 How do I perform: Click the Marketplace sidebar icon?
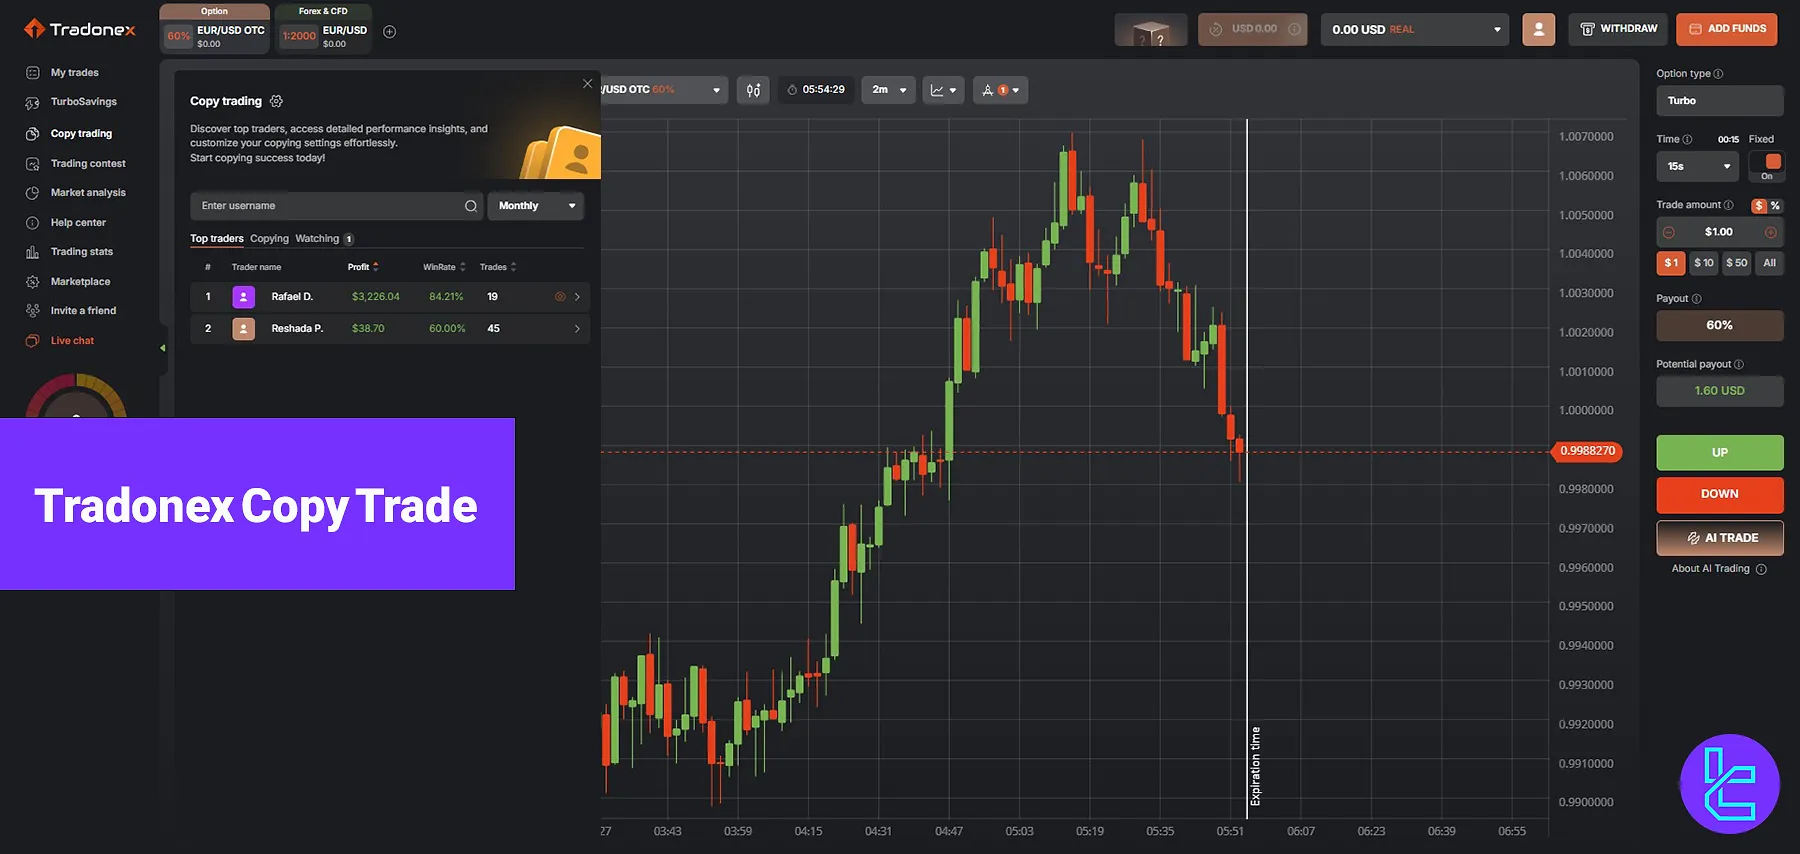33,282
